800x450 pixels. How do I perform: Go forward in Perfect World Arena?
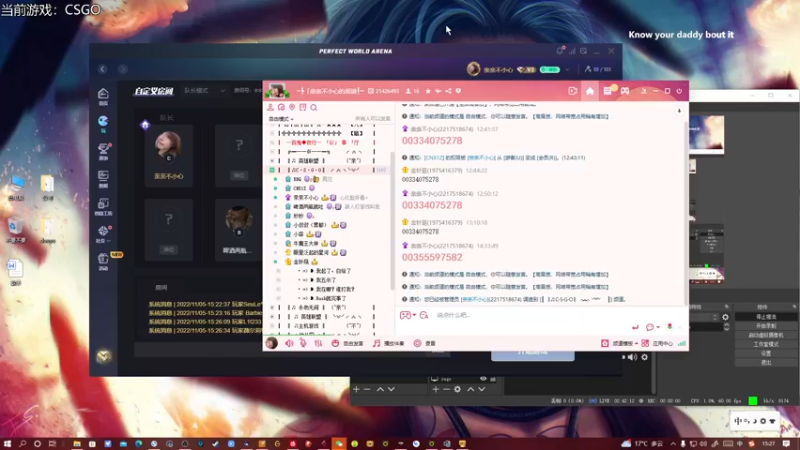coord(122,69)
